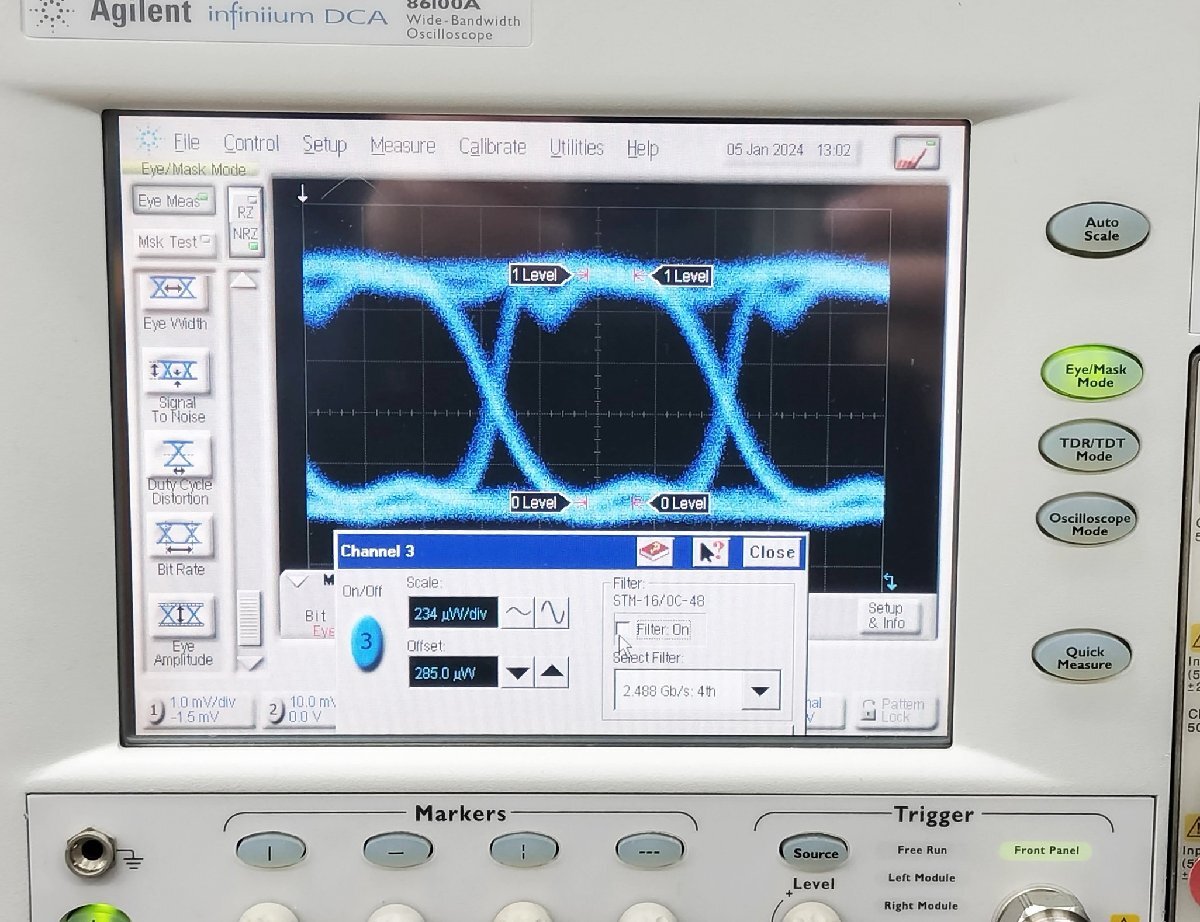Select the Eye Meas tab
Image resolution: width=1200 pixels, height=922 pixels.
[x=174, y=201]
